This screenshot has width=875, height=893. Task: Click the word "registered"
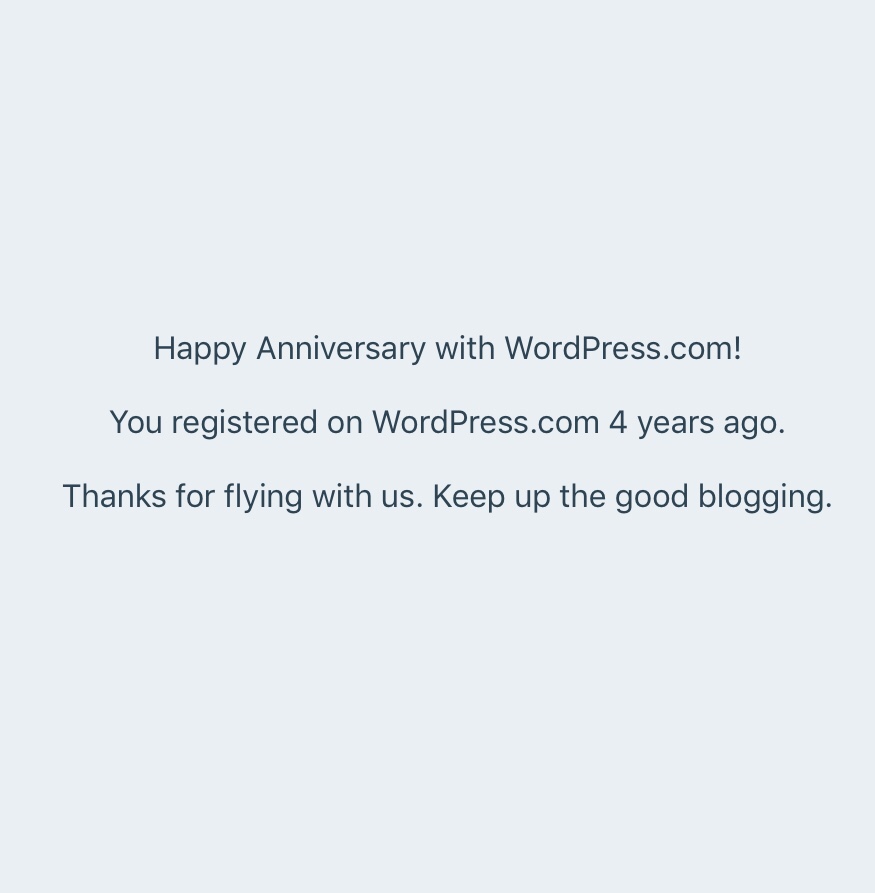[x=244, y=423]
